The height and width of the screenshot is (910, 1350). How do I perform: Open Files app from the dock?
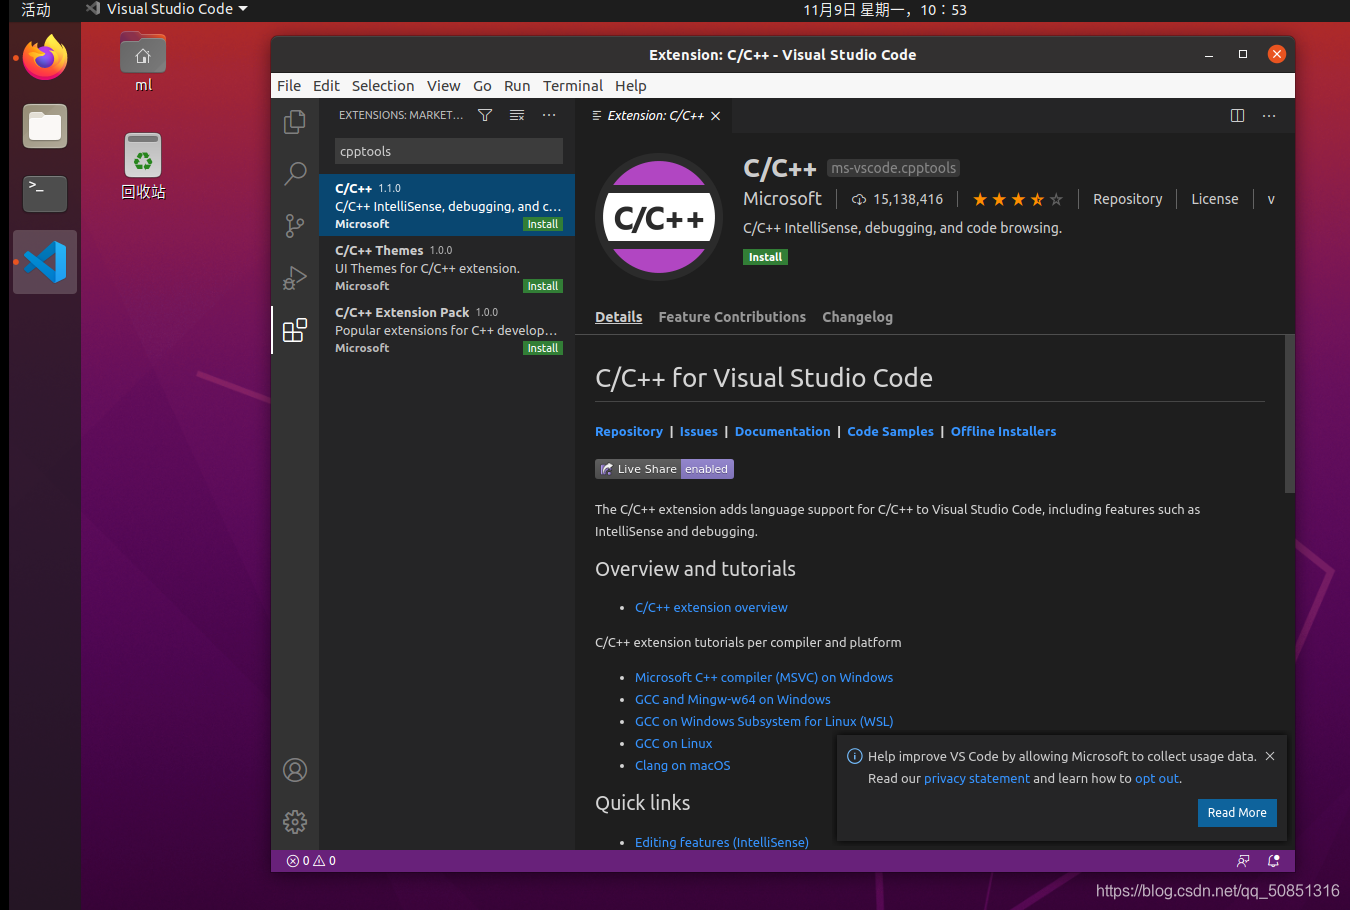point(45,126)
